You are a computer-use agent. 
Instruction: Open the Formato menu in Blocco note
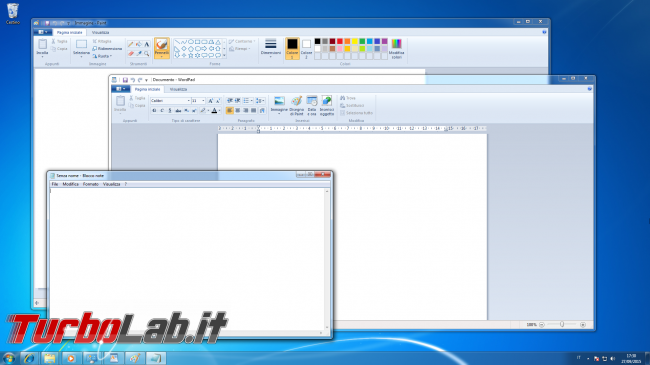(91, 184)
